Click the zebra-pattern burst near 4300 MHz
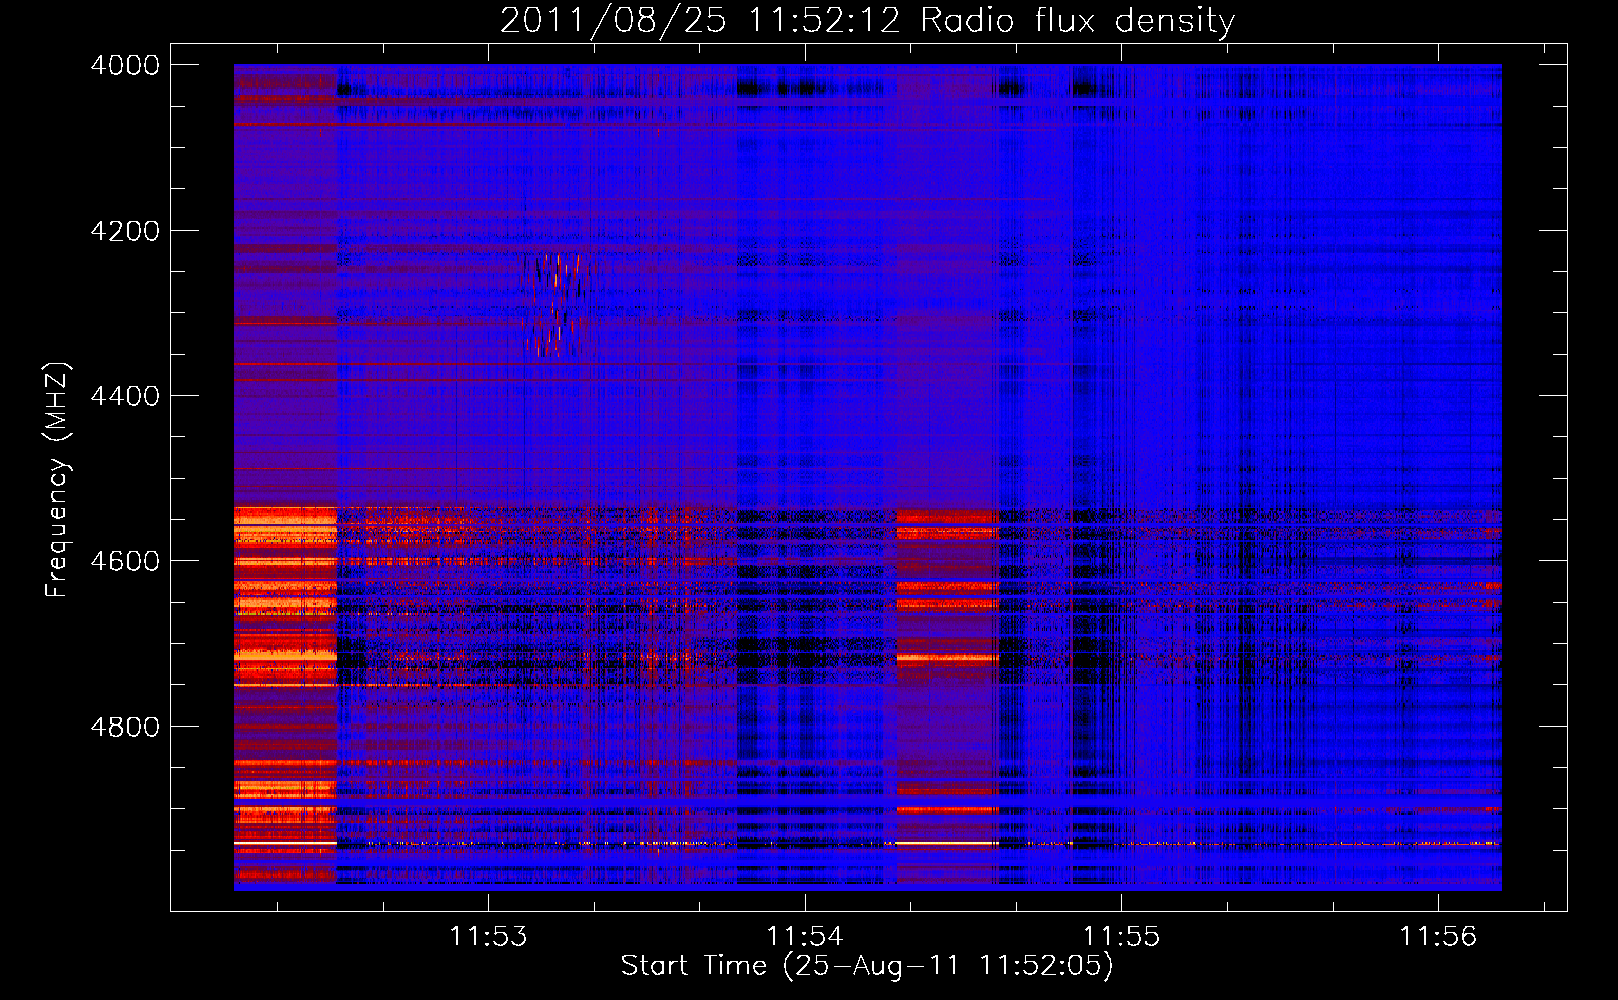 pos(553,305)
